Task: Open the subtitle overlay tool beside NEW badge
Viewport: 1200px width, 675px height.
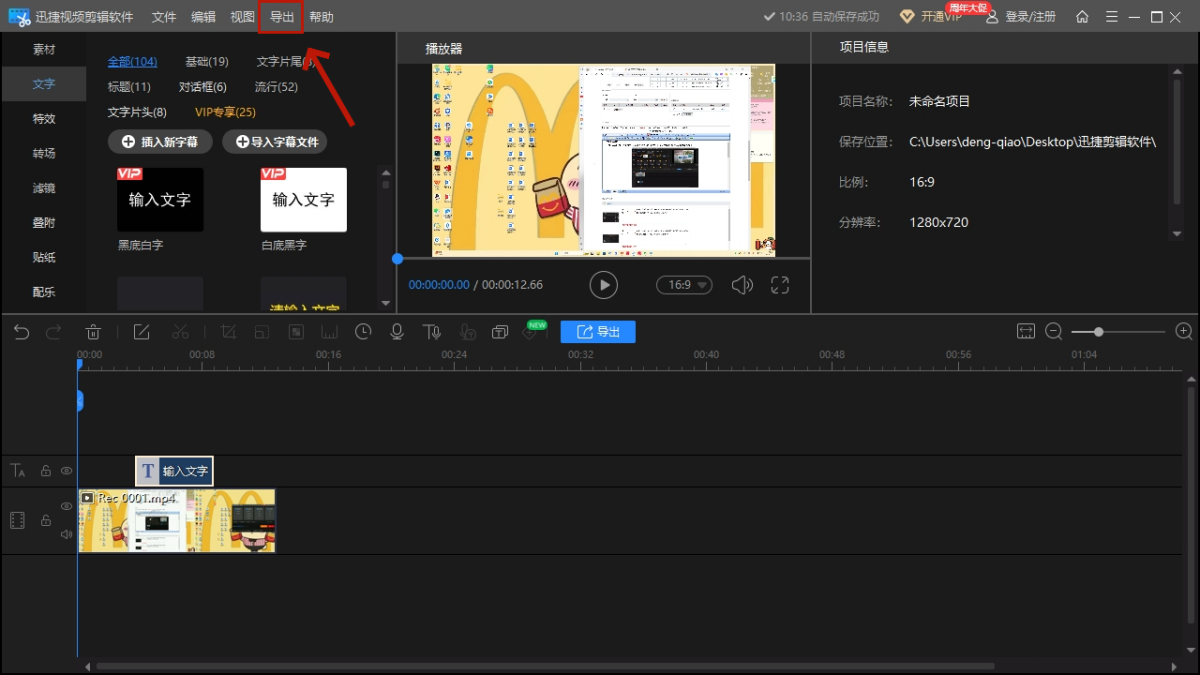Action: pyautogui.click(x=499, y=332)
